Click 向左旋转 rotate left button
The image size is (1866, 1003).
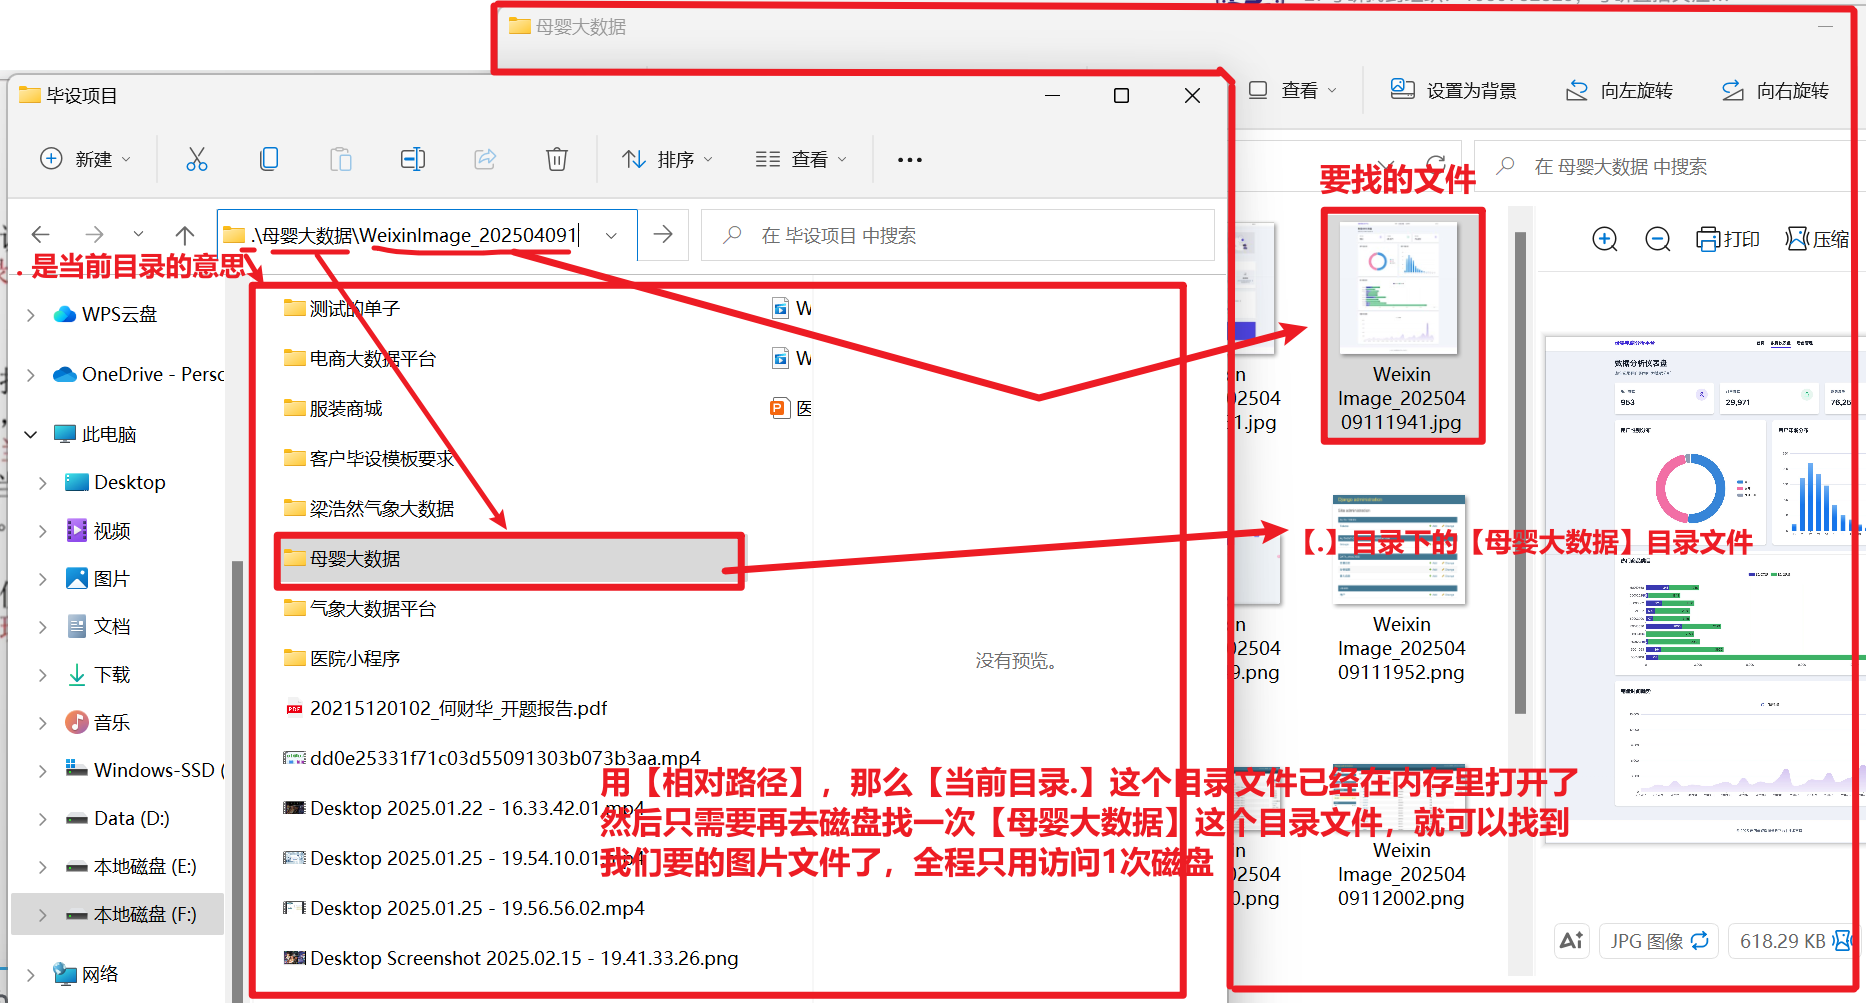click(1619, 90)
